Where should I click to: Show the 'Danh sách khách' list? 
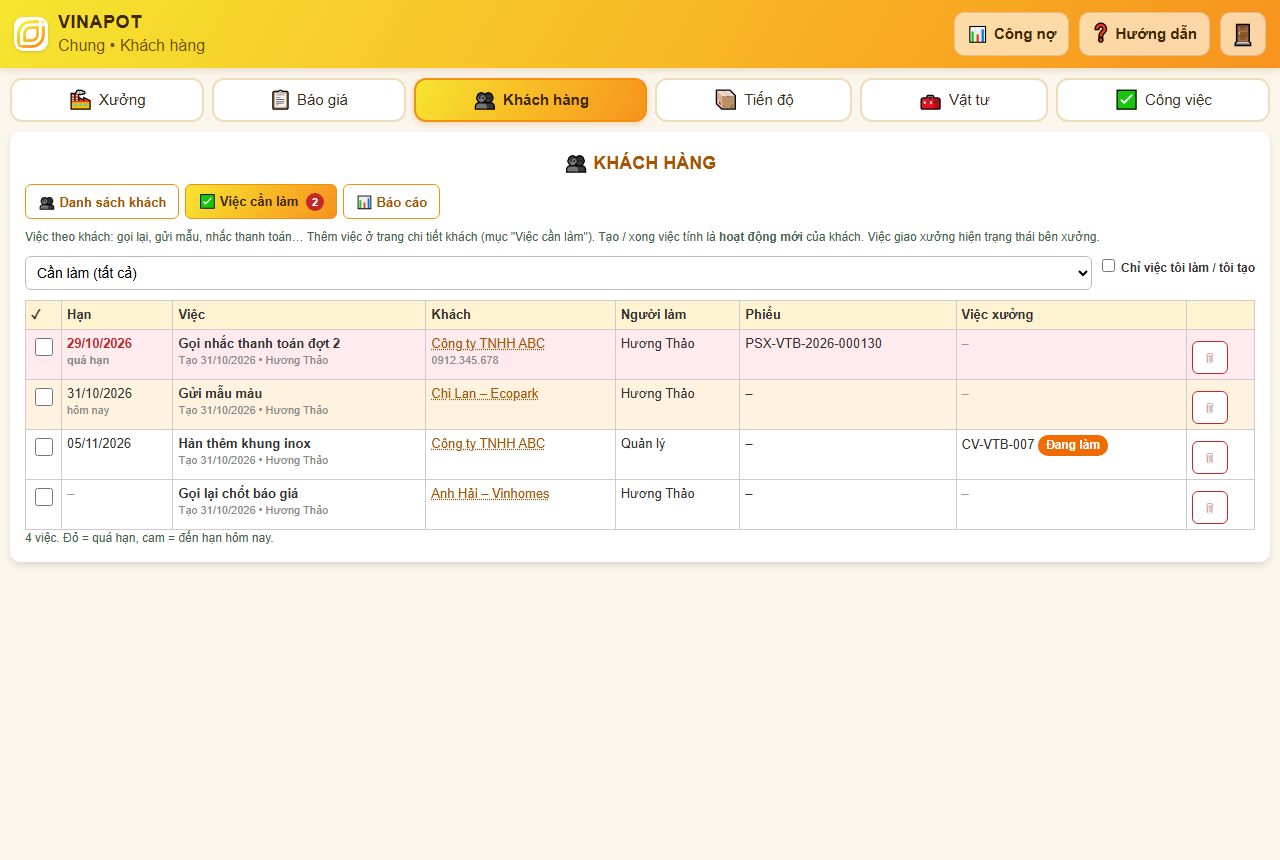coord(102,202)
